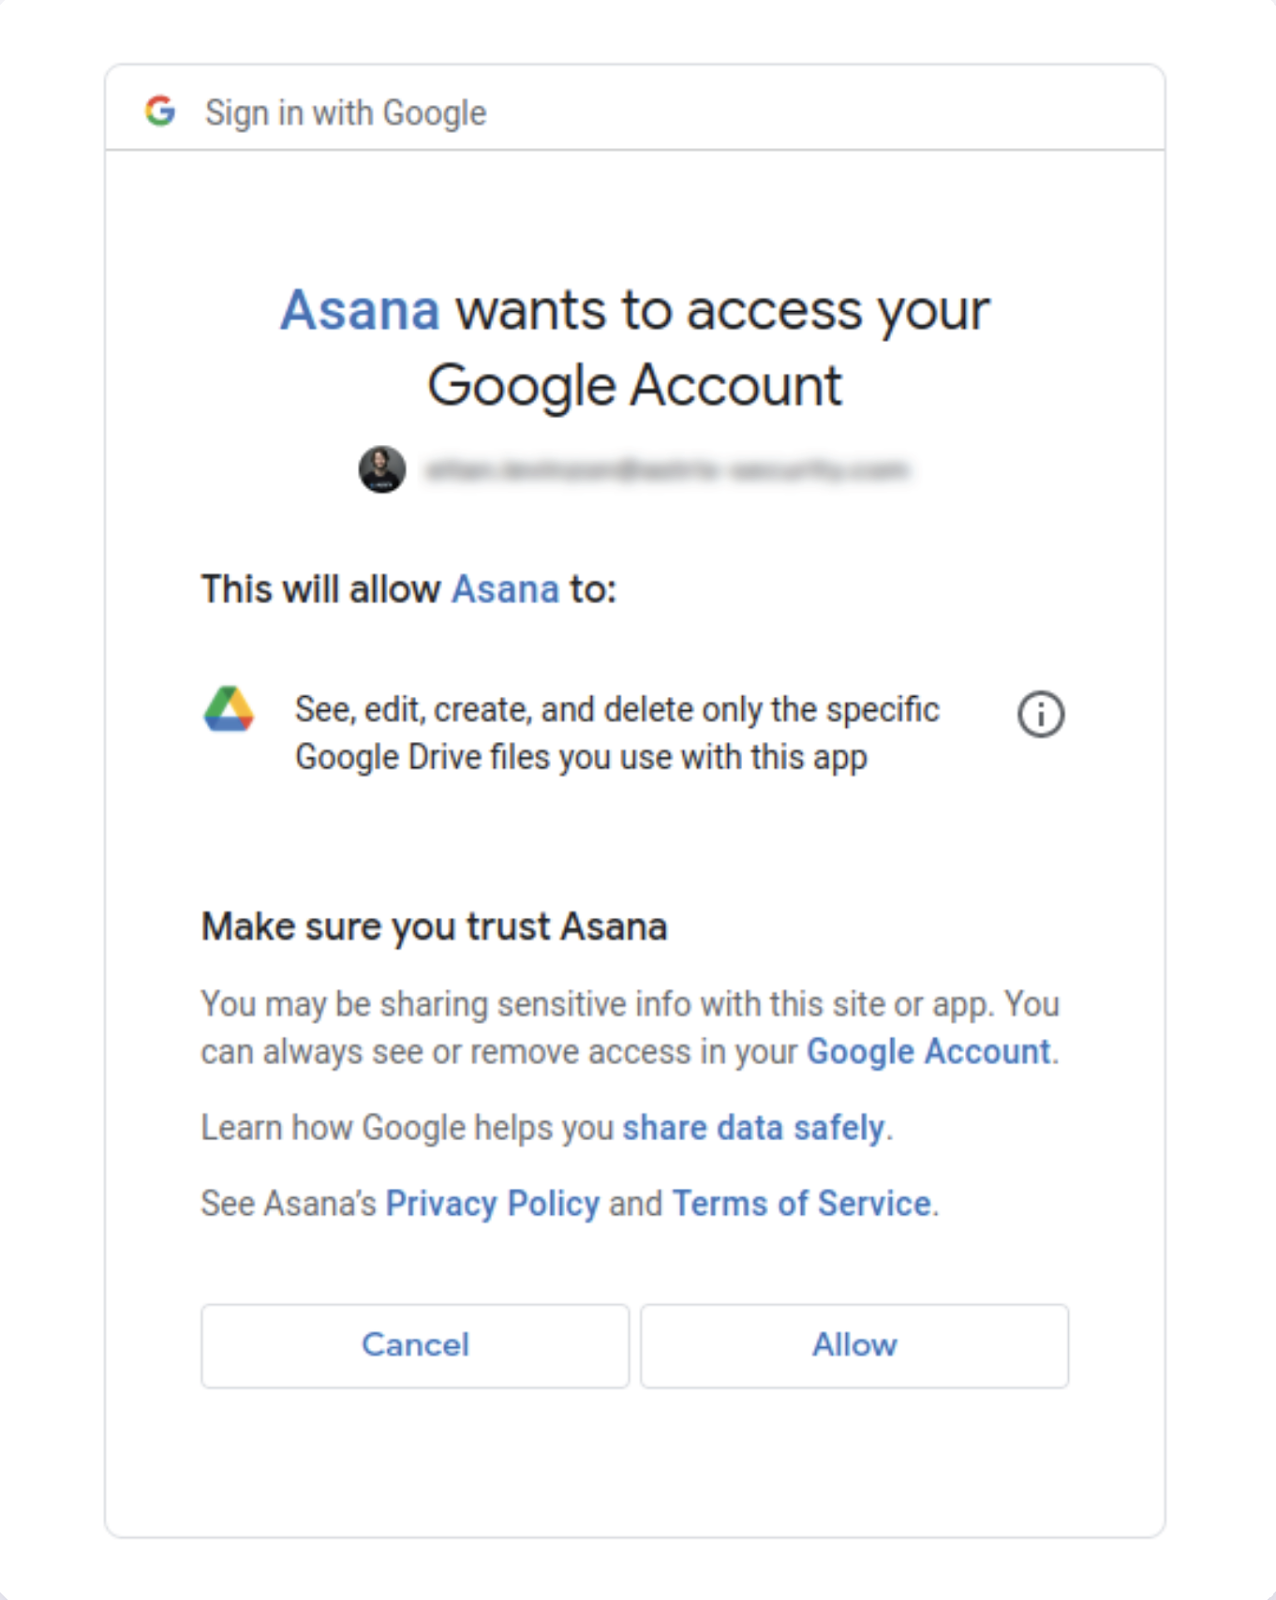Click the Cancel button

(415, 1345)
